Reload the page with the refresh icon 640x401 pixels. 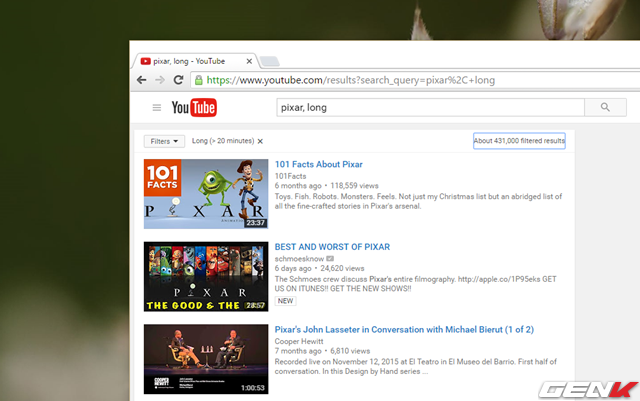point(180,80)
